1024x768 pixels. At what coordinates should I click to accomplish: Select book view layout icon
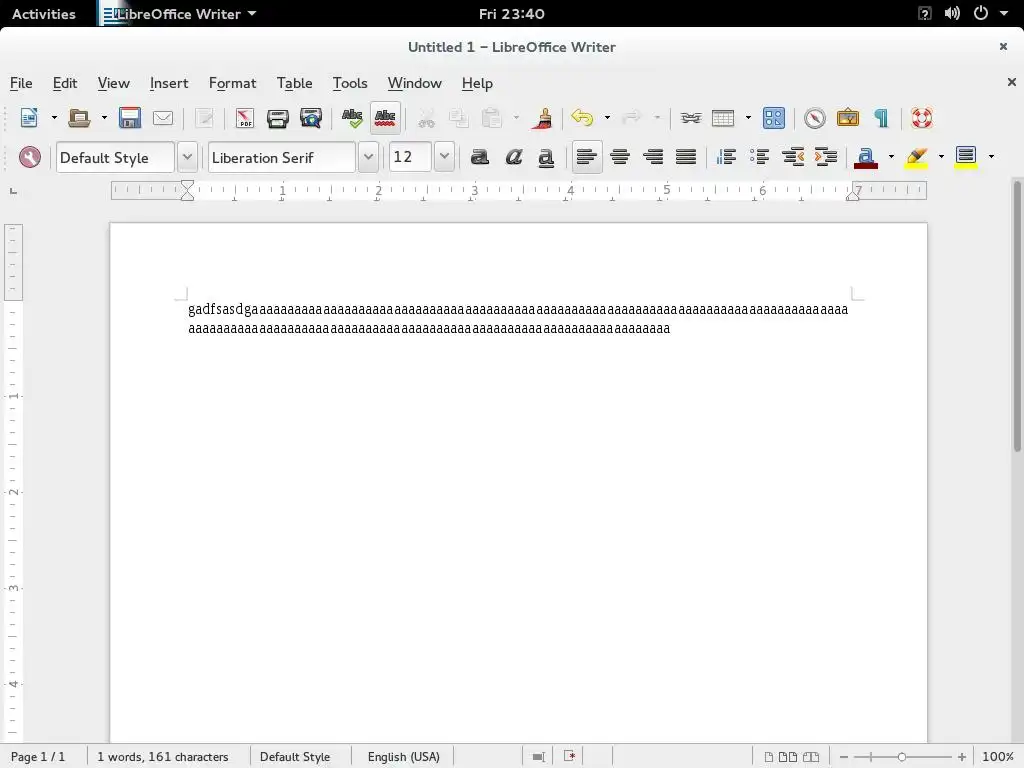[810, 757]
